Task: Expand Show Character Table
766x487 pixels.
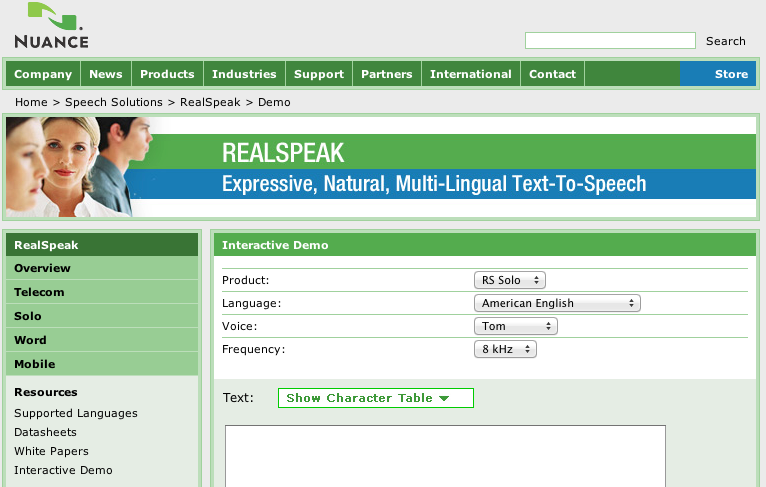Action: (376, 398)
